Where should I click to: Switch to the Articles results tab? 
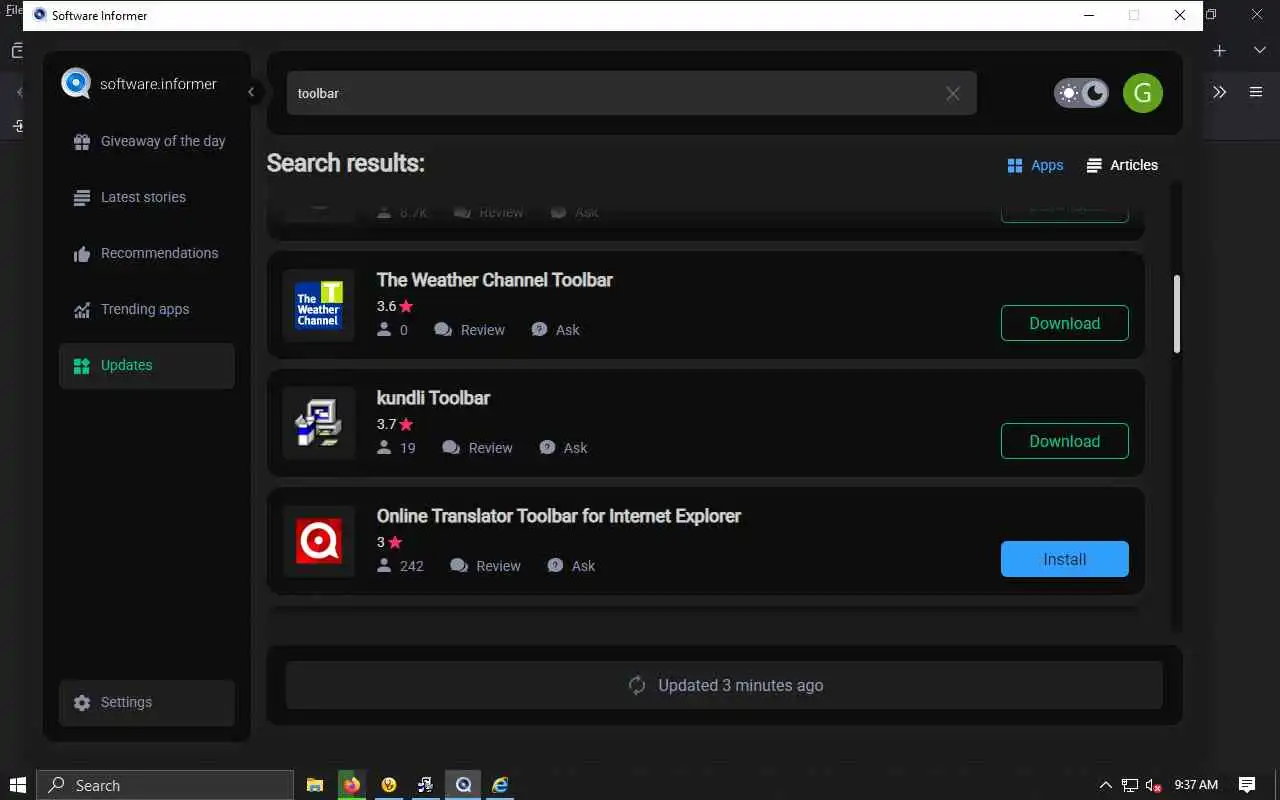[1122, 165]
